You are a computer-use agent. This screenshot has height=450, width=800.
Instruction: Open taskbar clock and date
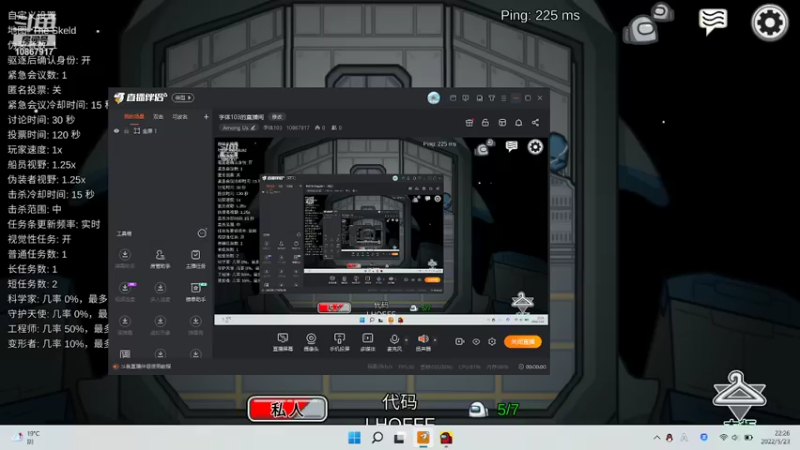pos(776,437)
